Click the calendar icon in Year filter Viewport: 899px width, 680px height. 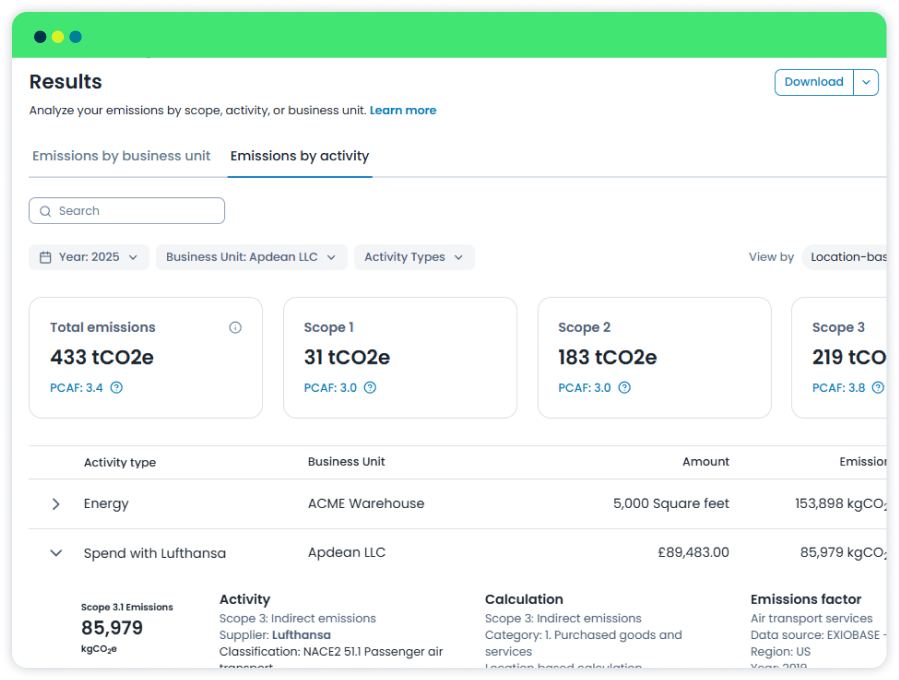click(x=45, y=257)
